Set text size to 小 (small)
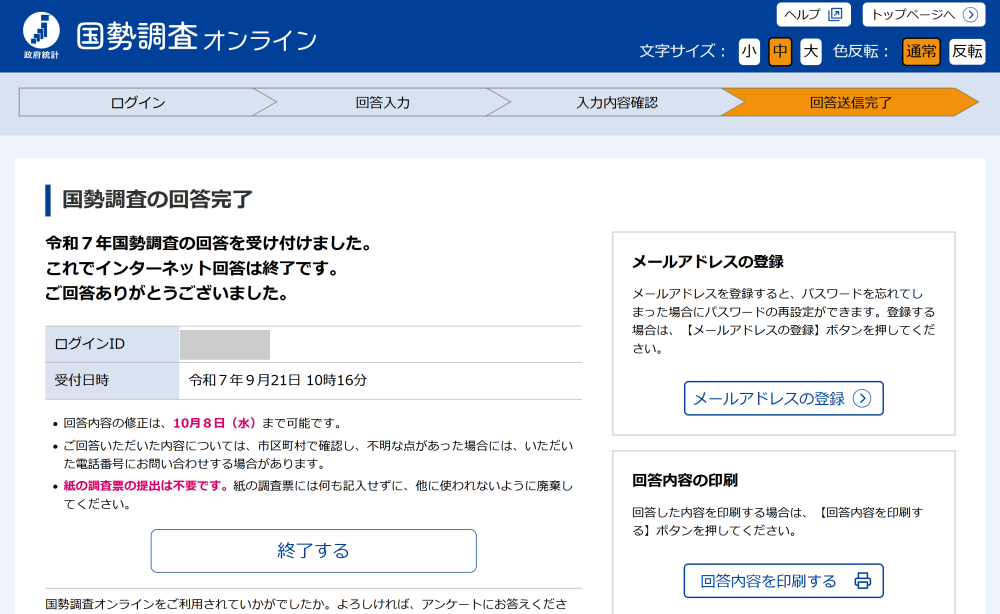The height and width of the screenshot is (614, 1000). 749,51
